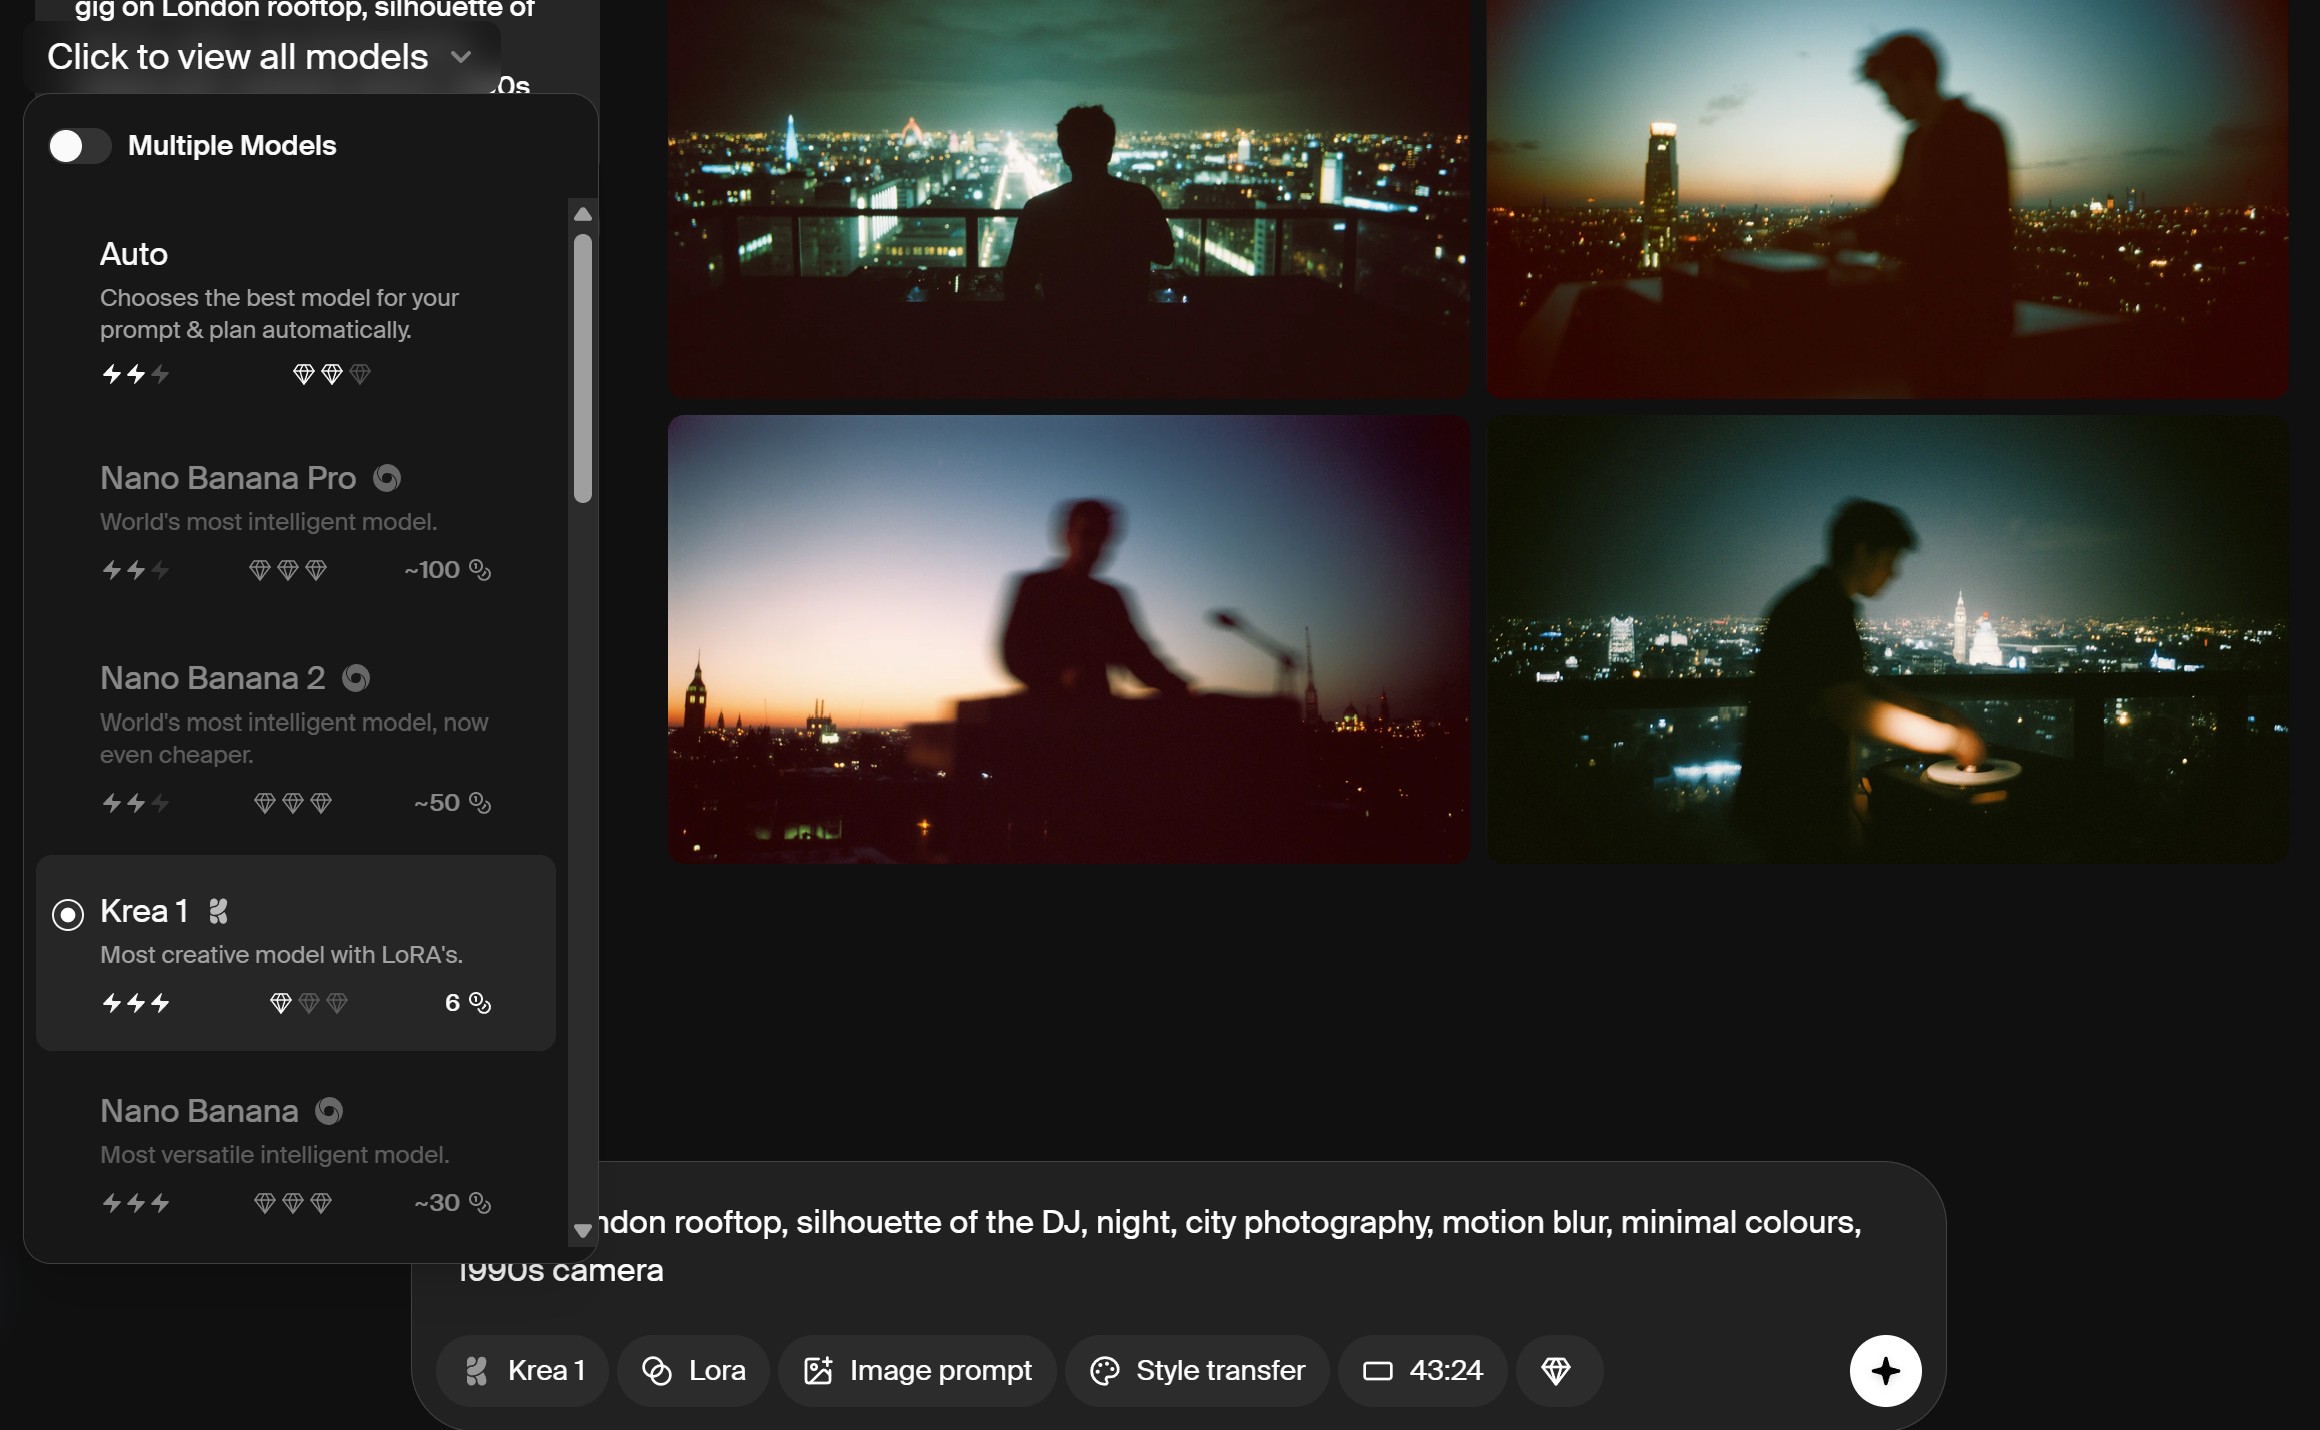Click the Krea 1 logo icon in model list

pos(218,911)
